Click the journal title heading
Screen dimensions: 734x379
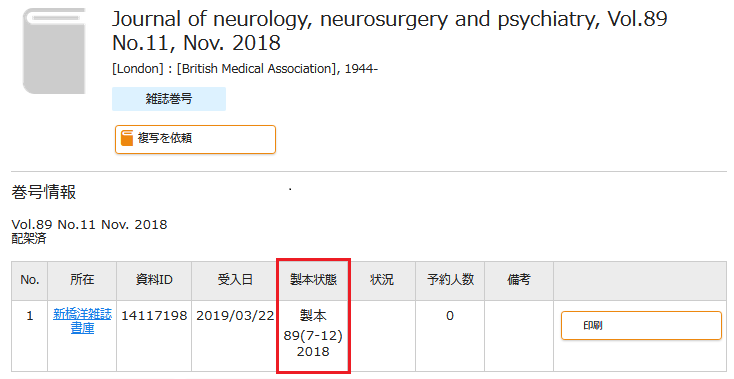pos(389,31)
